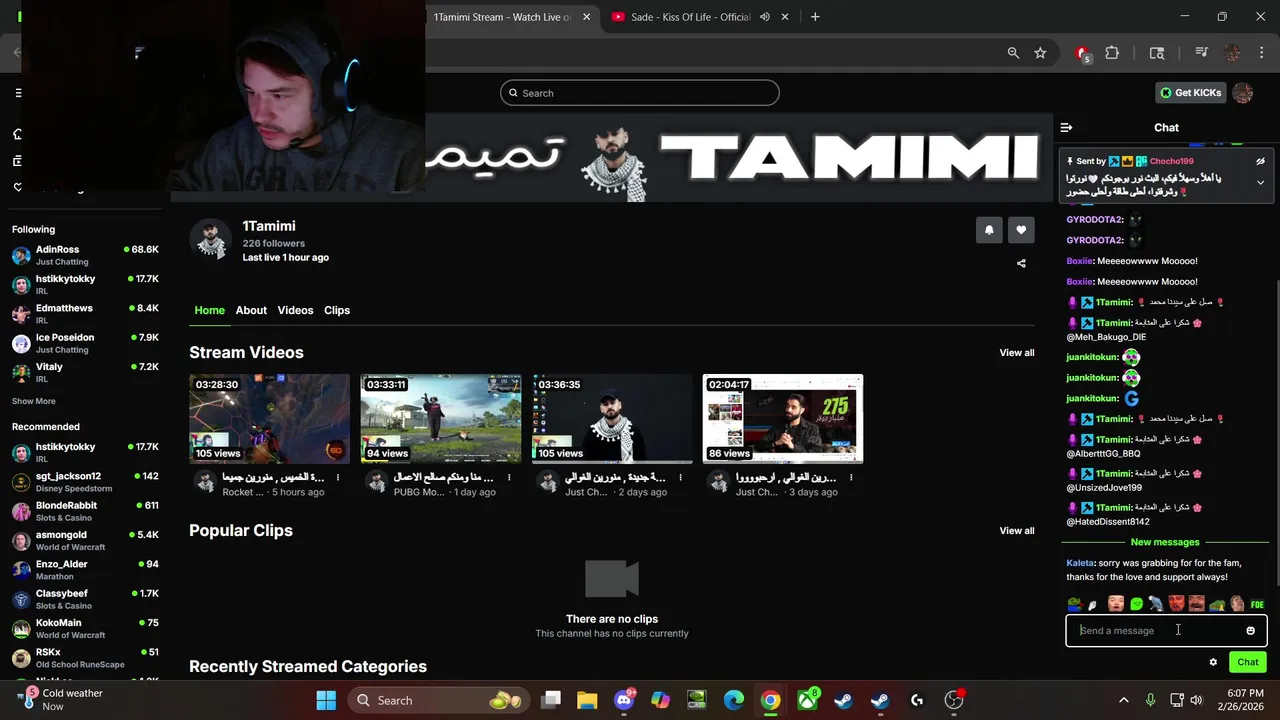The width and height of the screenshot is (1280, 720).
Task: Open the Kick sidebar hamburger menu
Action: click(x=18, y=93)
